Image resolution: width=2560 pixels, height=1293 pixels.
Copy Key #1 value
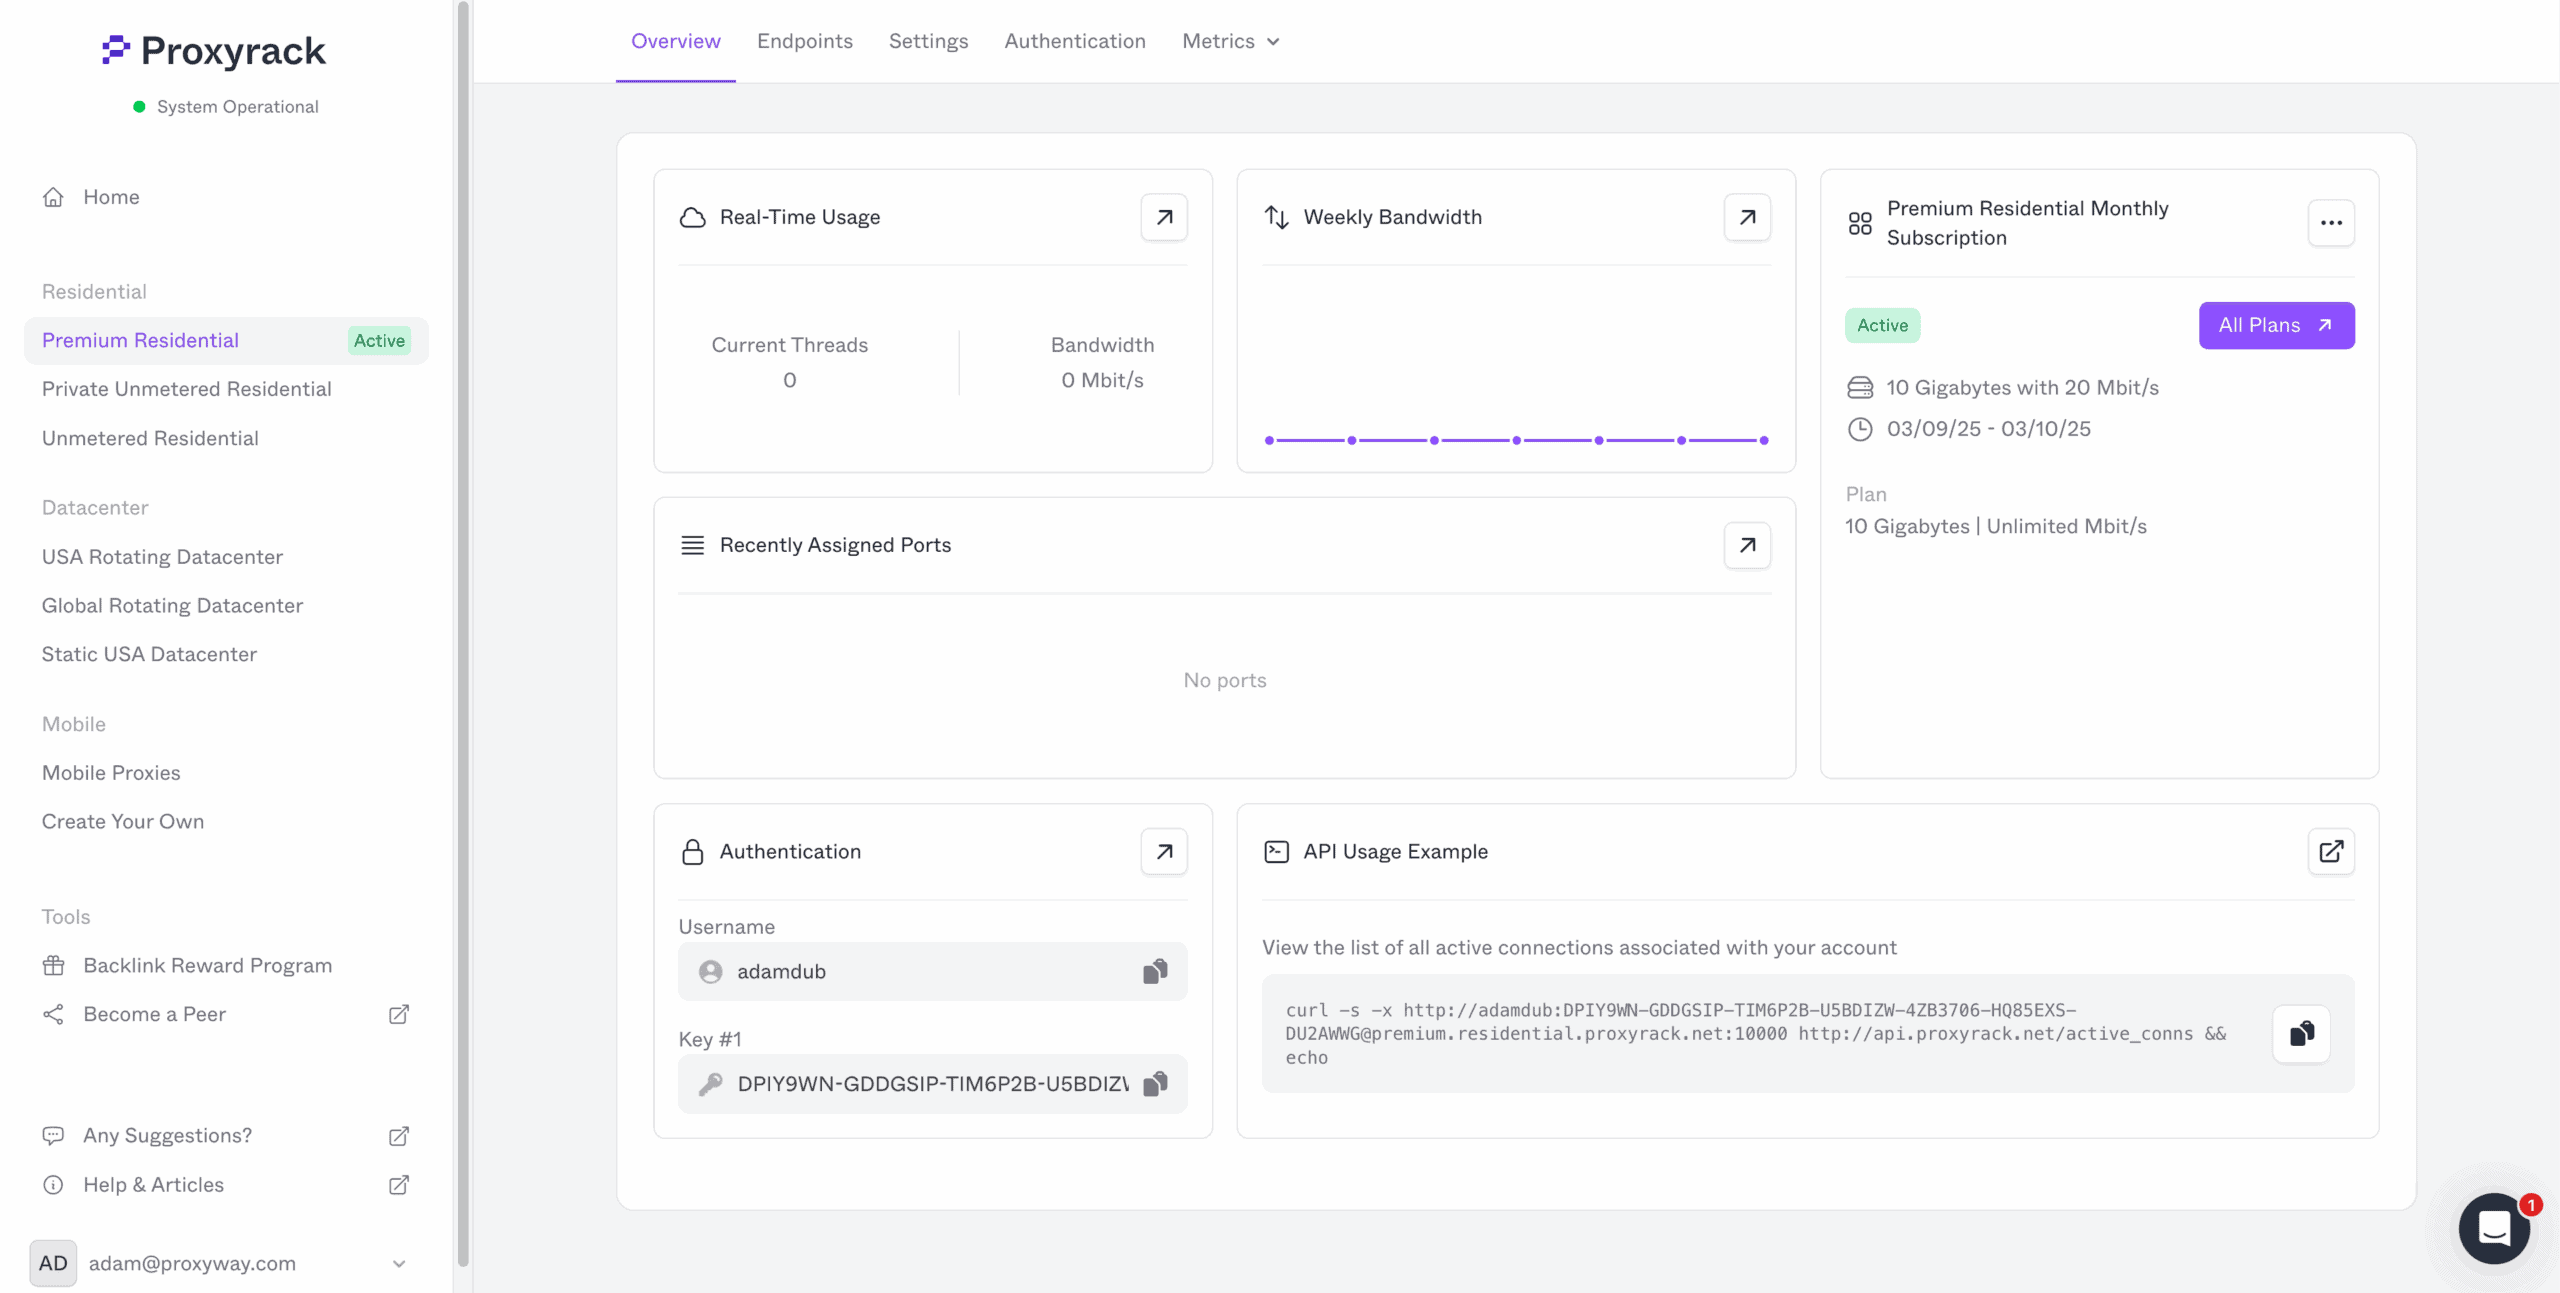coord(1155,1083)
